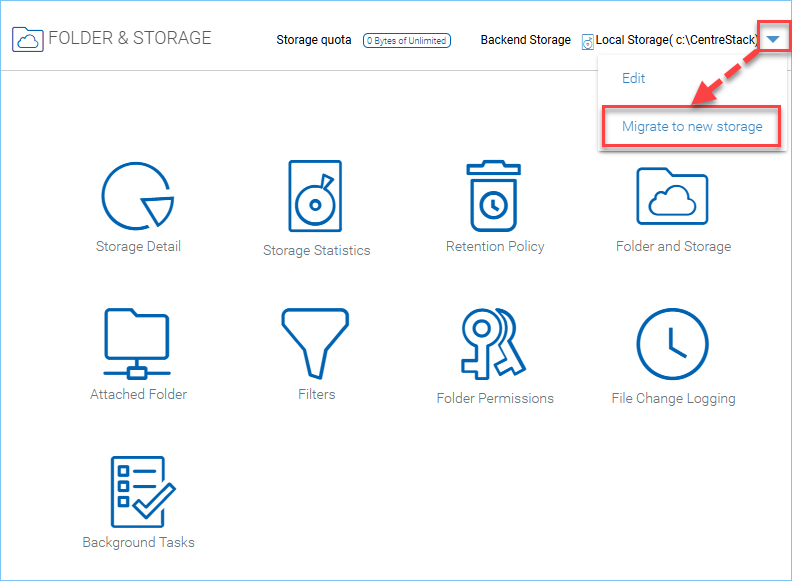Viewport: 792px width, 581px height.
Task: Open the Folder Permissions keys icon
Action: [x=493, y=344]
